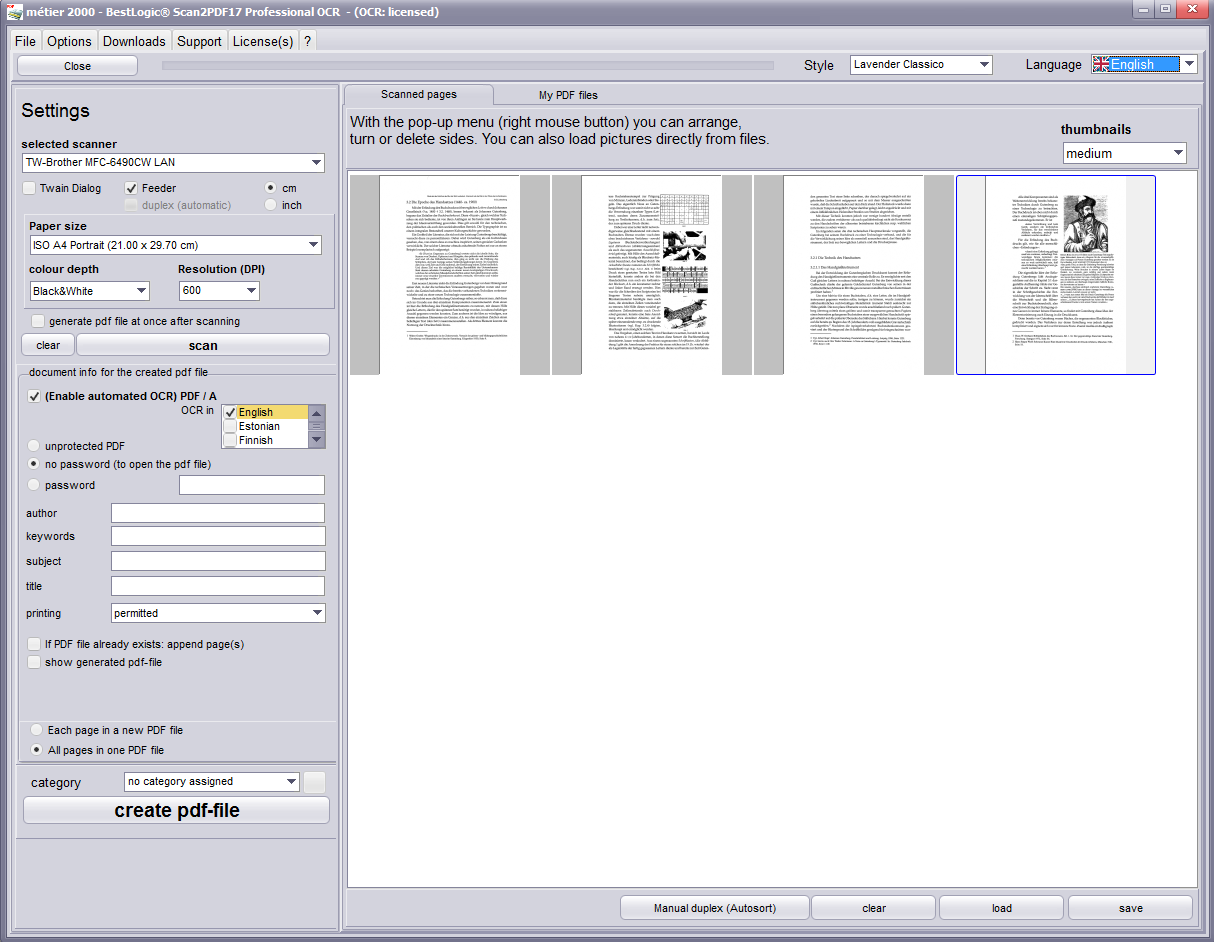Viewport: 1214px width, 942px height.
Task: Click the small square button beside category
Action: click(x=315, y=782)
